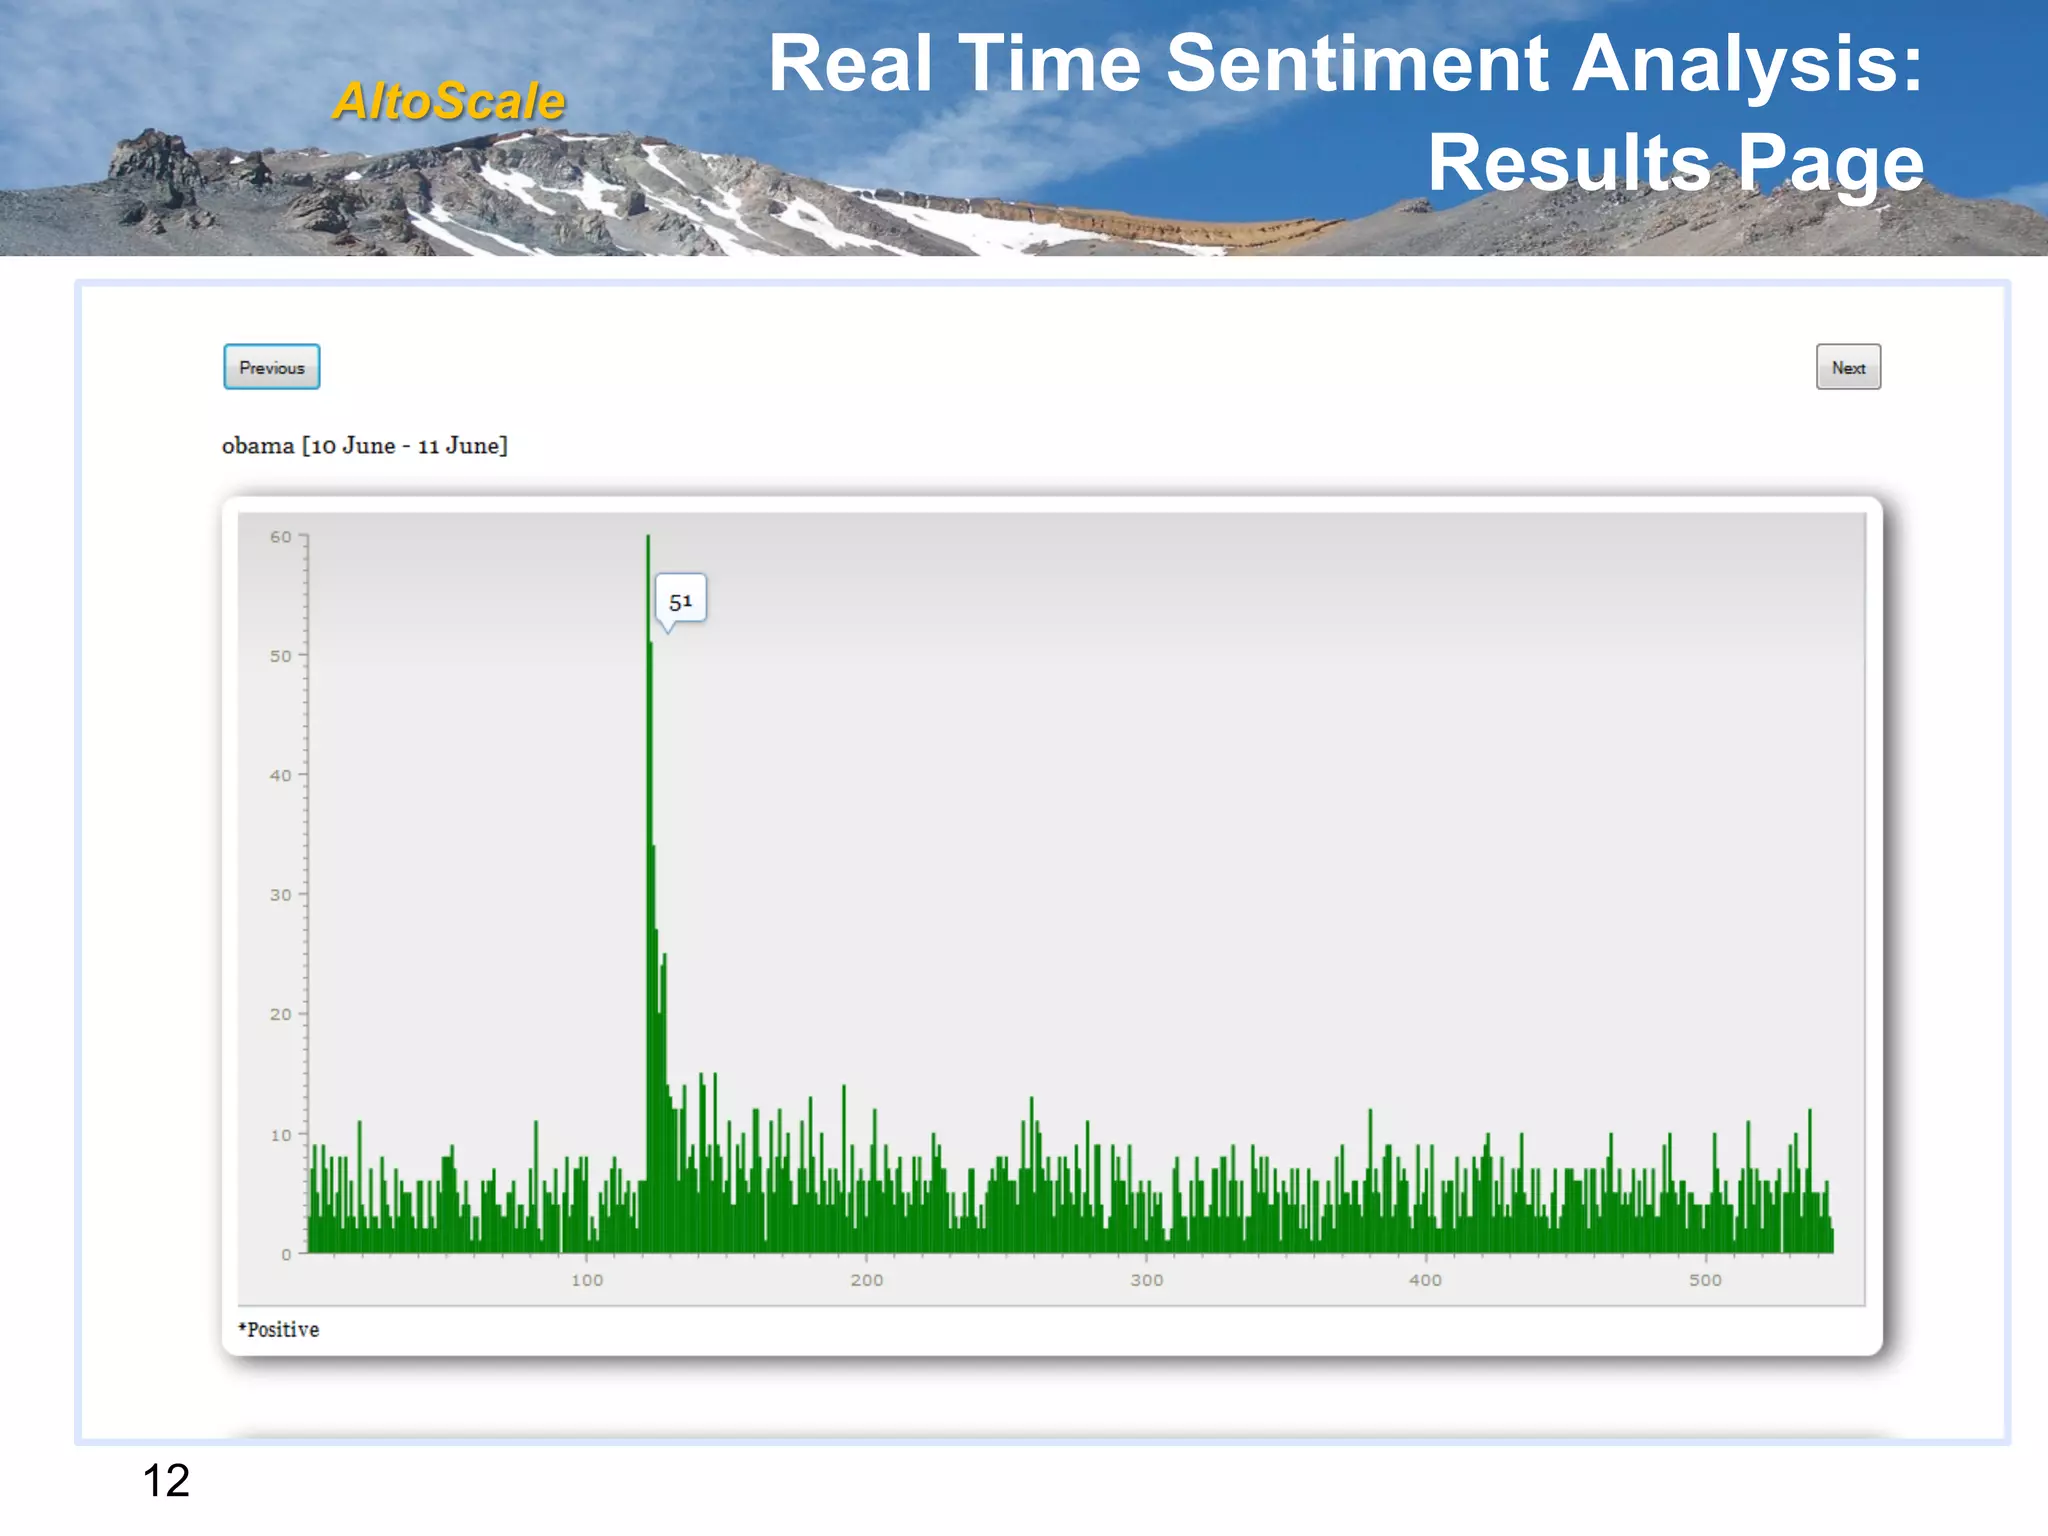Click the x-axis label 400

(1426, 1280)
